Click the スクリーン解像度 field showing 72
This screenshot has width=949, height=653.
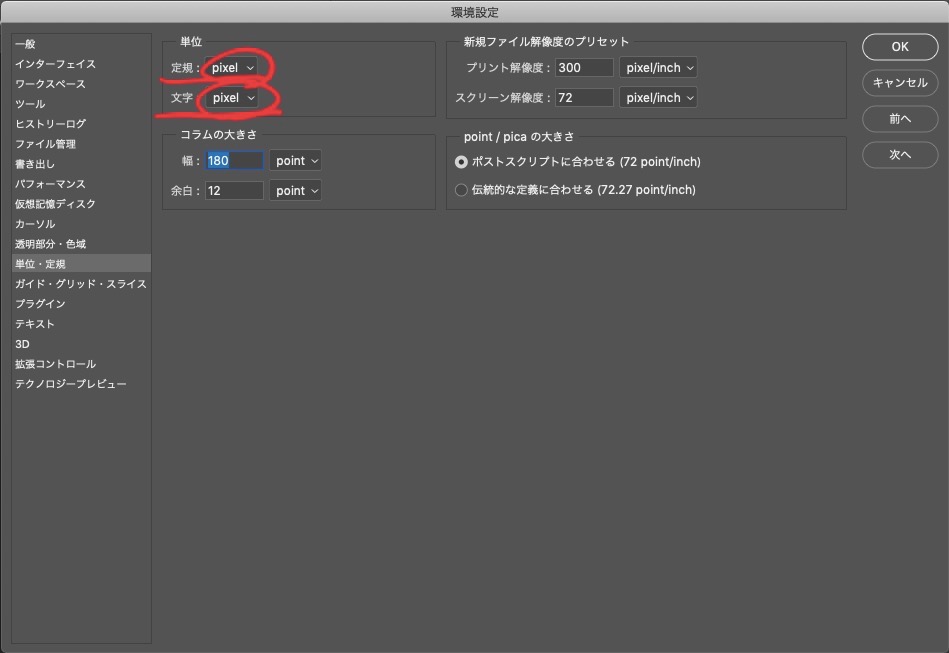click(x=583, y=97)
